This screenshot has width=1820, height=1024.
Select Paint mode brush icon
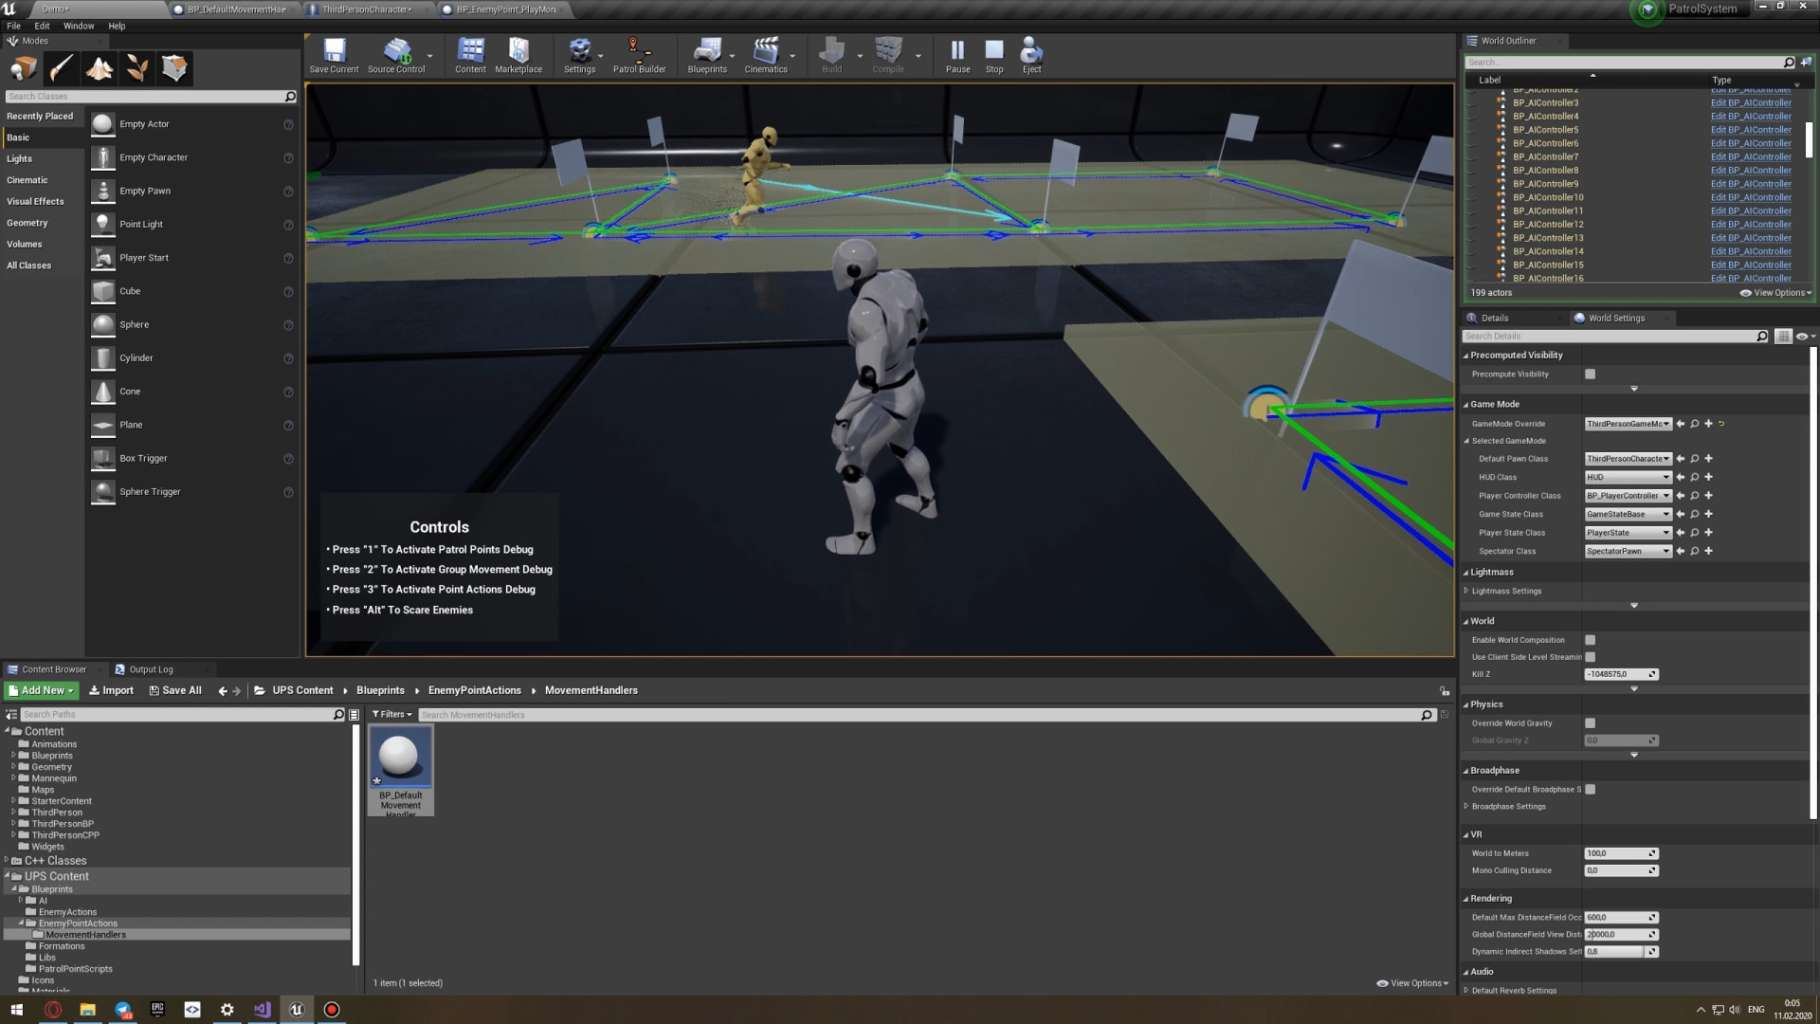coord(61,68)
